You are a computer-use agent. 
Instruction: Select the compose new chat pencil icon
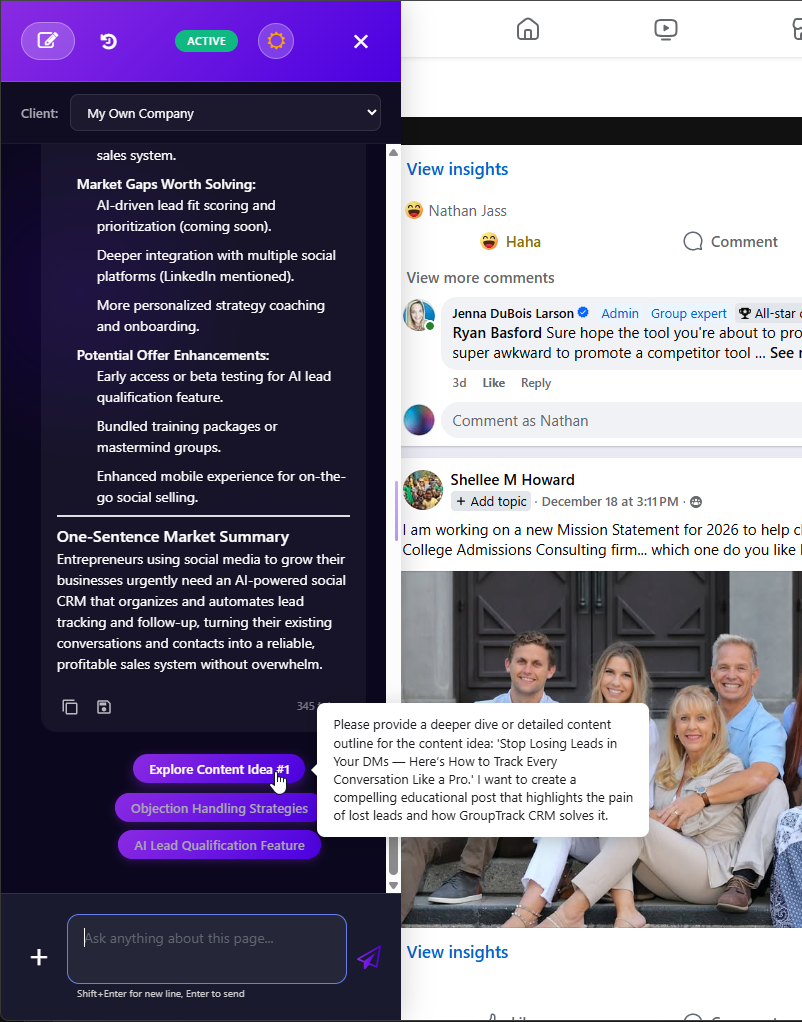(47, 41)
